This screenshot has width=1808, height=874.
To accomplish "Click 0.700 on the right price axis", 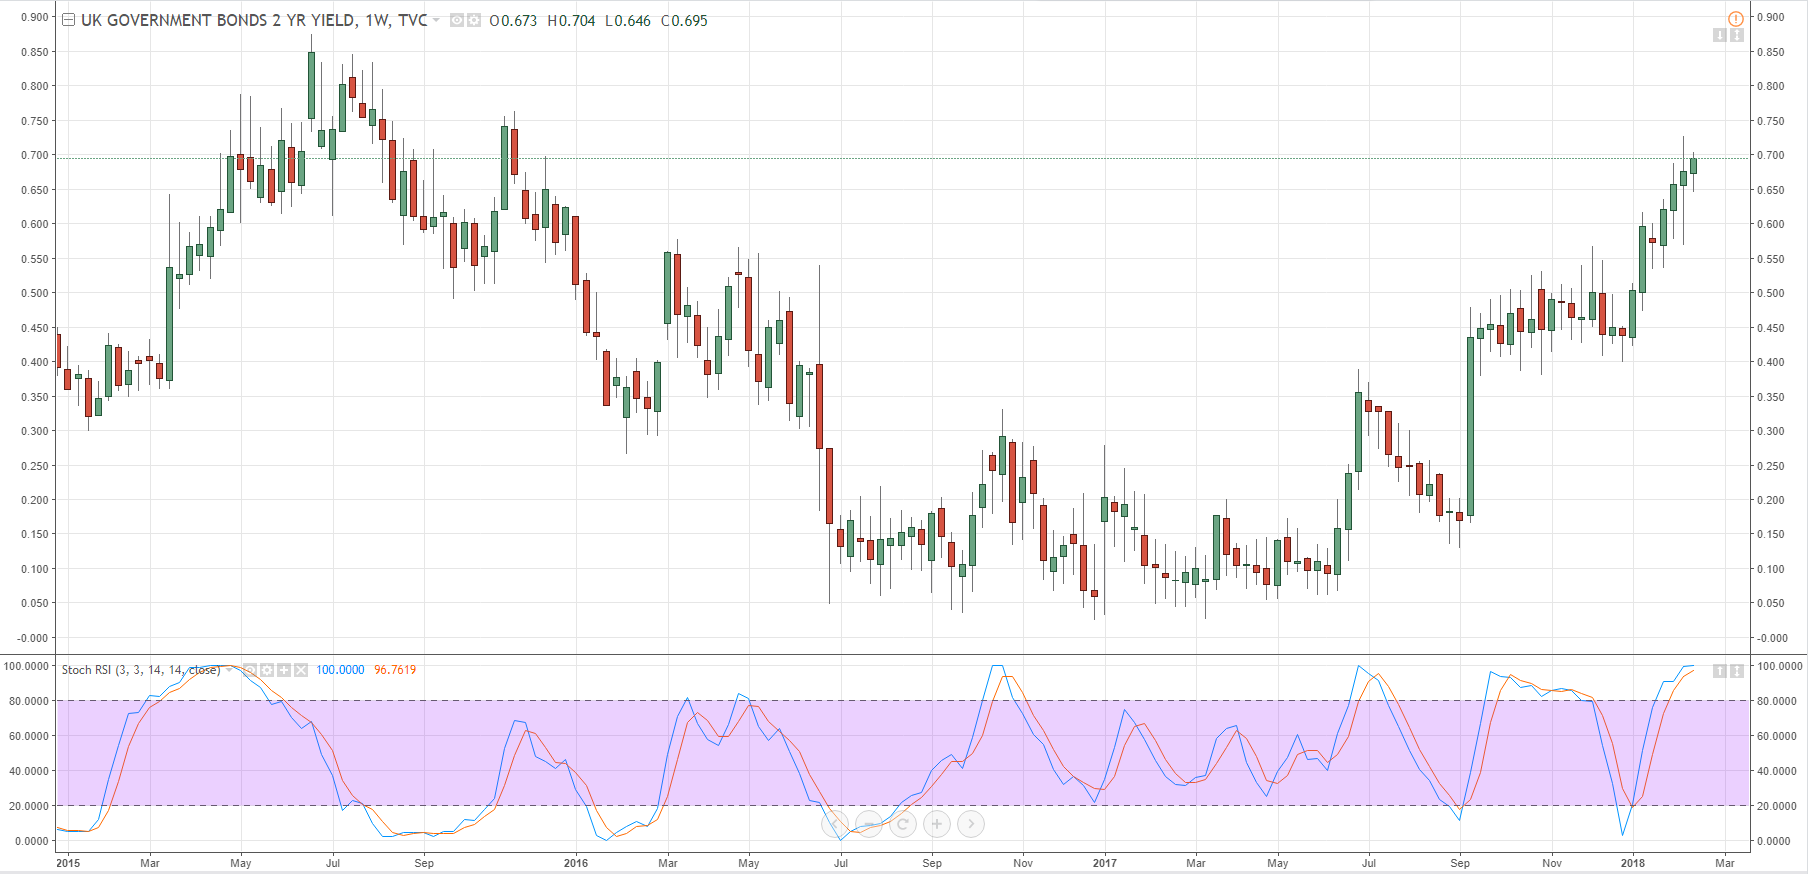I will point(1771,155).
